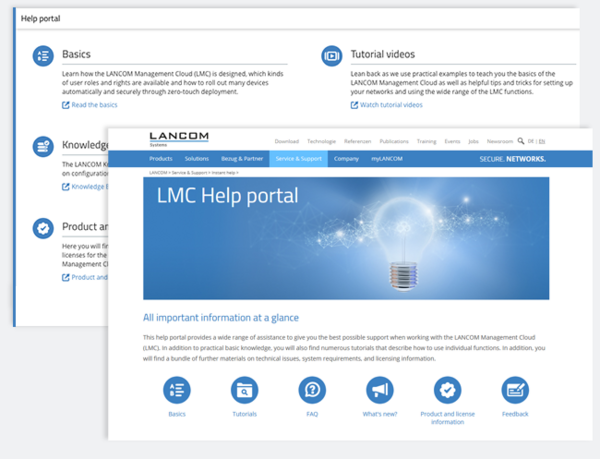Click the Basics list icon in Help portal
This screenshot has height=459, width=600.
[x=43, y=56]
